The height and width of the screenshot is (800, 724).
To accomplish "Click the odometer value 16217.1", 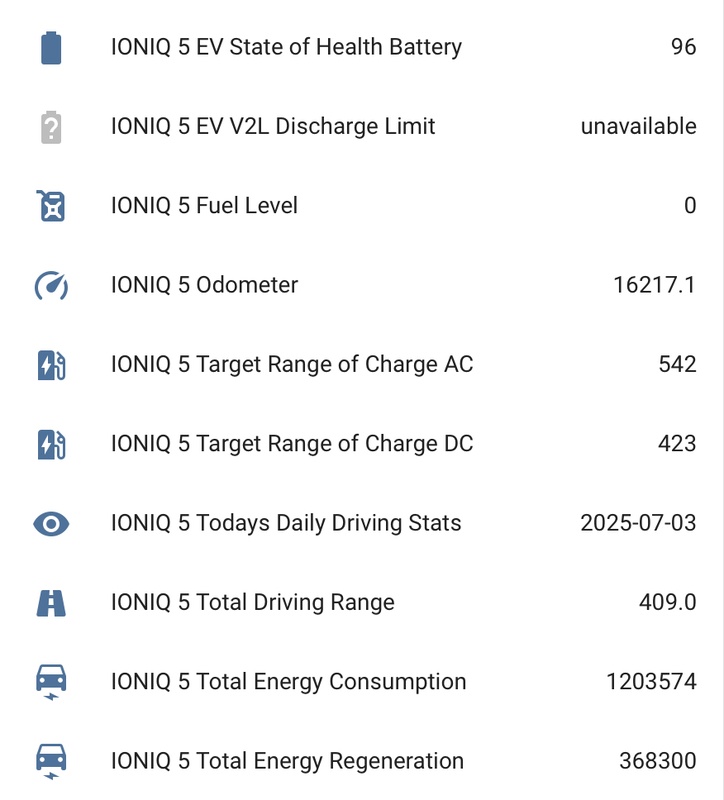I will 654,285.
